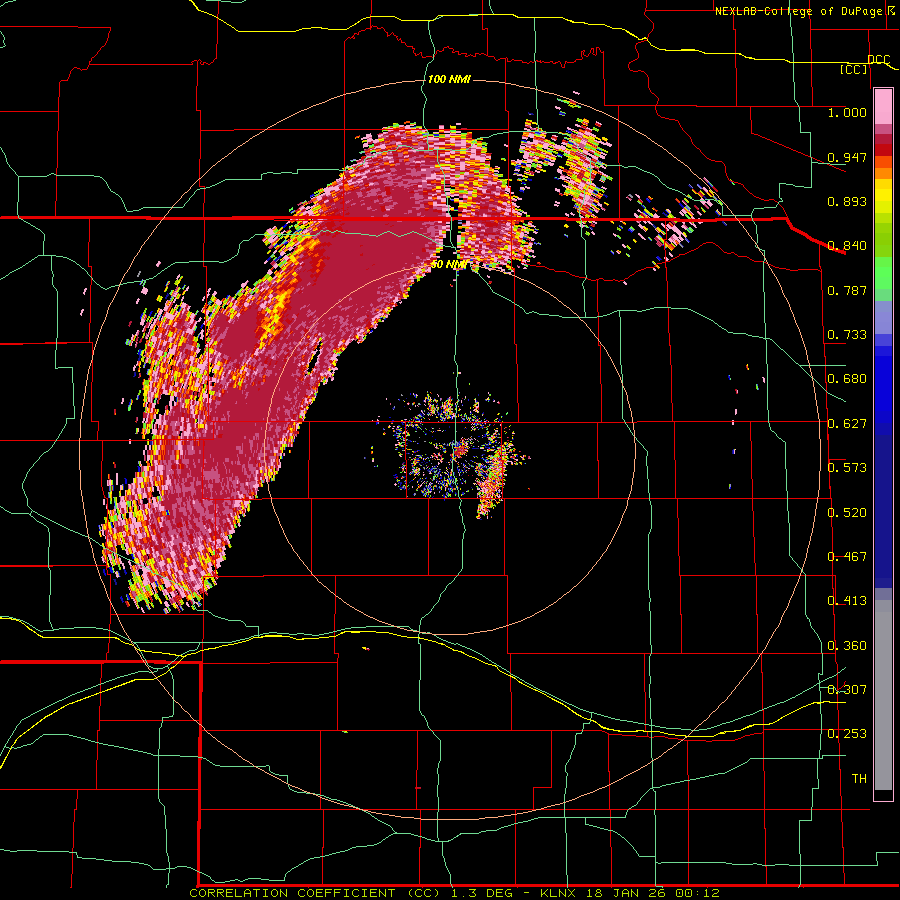Click the 0.413 scale value
The width and height of the screenshot is (900, 900).
847,601
